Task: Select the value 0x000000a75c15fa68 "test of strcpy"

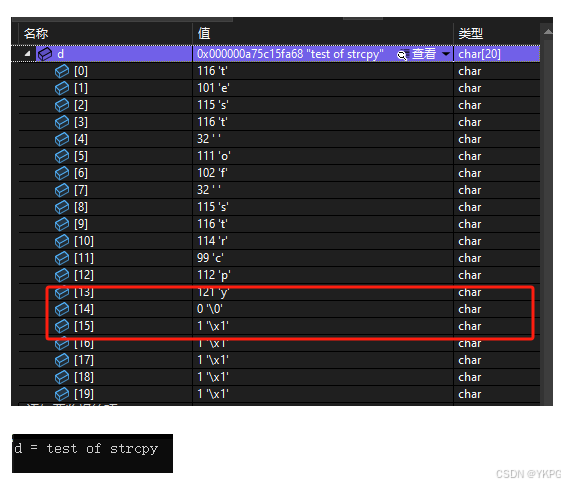Action: click(x=290, y=54)
